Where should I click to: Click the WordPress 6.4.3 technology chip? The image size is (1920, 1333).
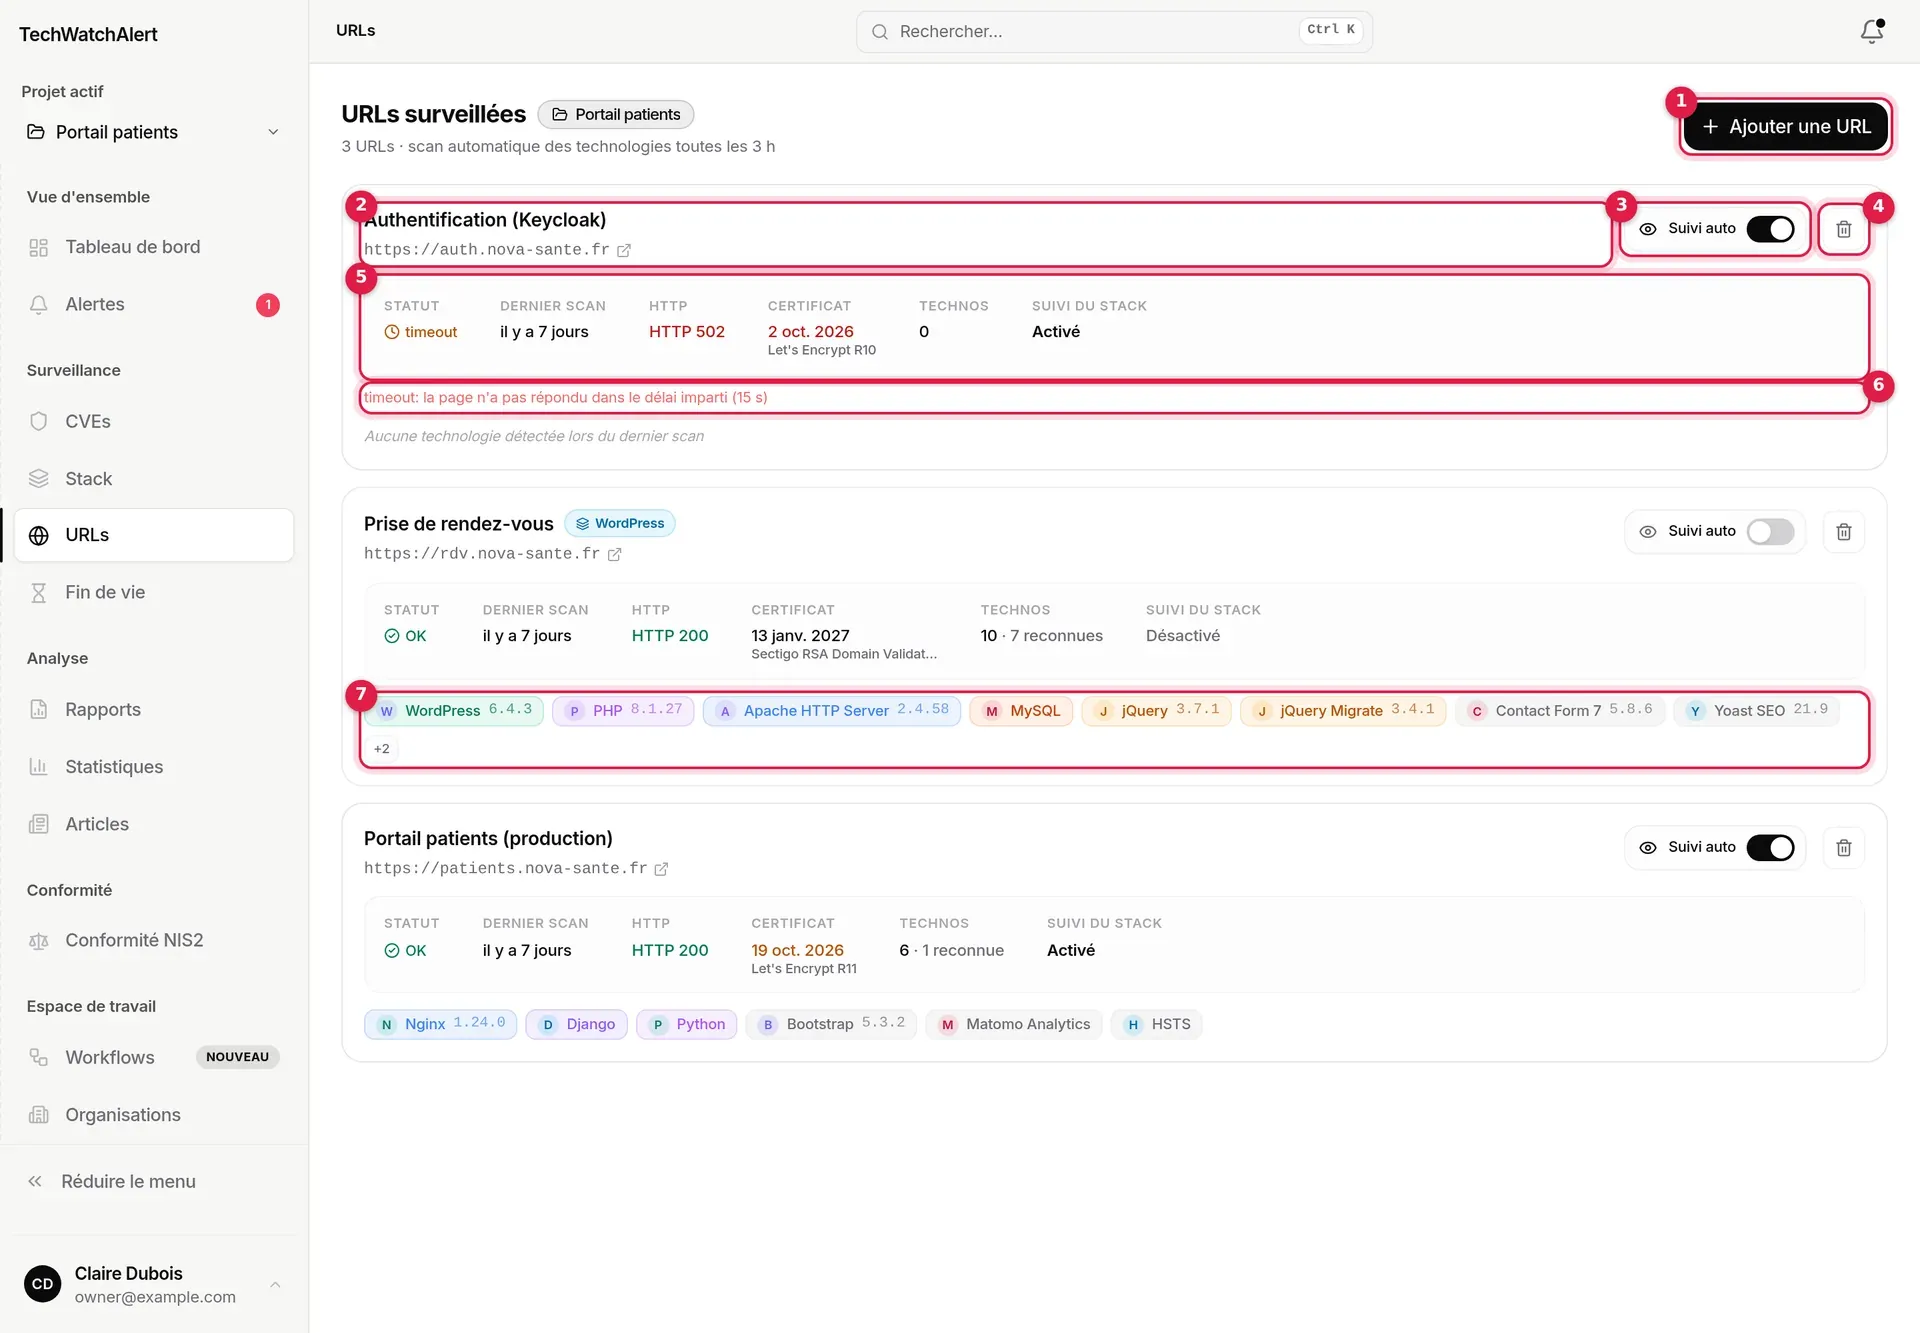pyautogui.click(x=454, y=710)
